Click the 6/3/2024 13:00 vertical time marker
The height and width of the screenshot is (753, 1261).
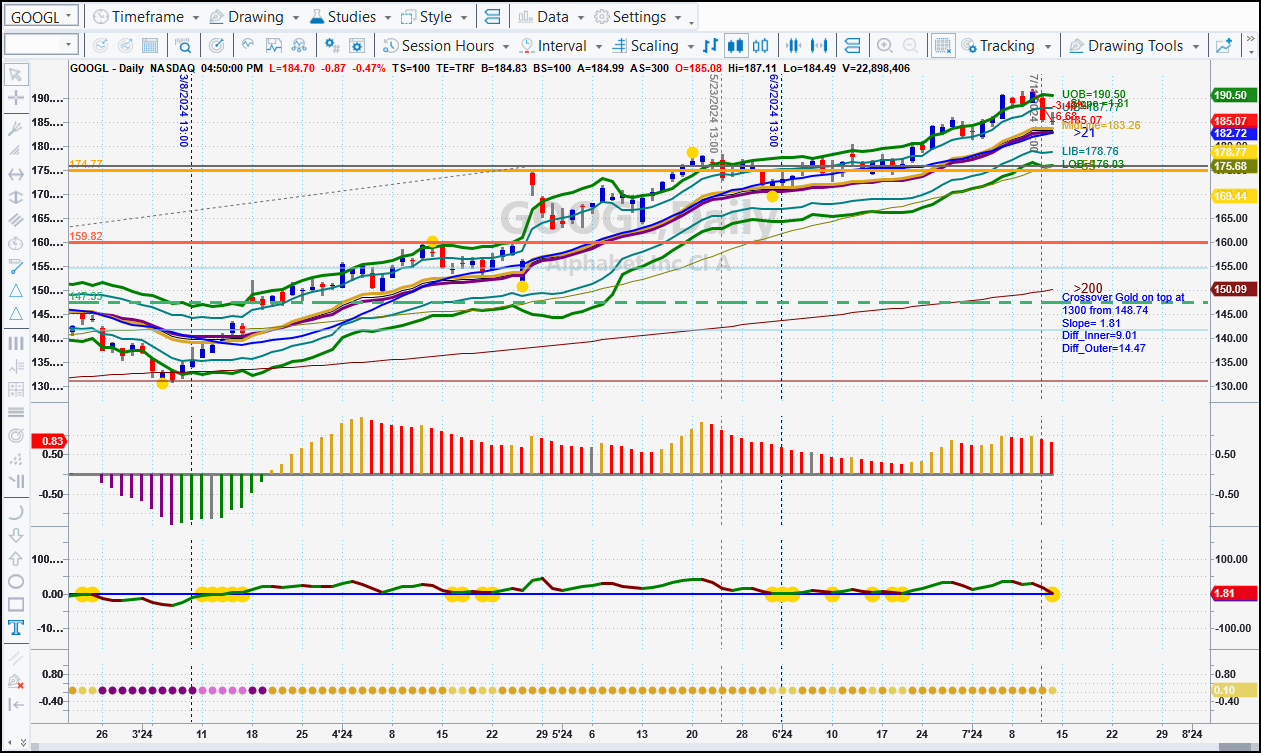pyautogui.click(x=775, y=111)
